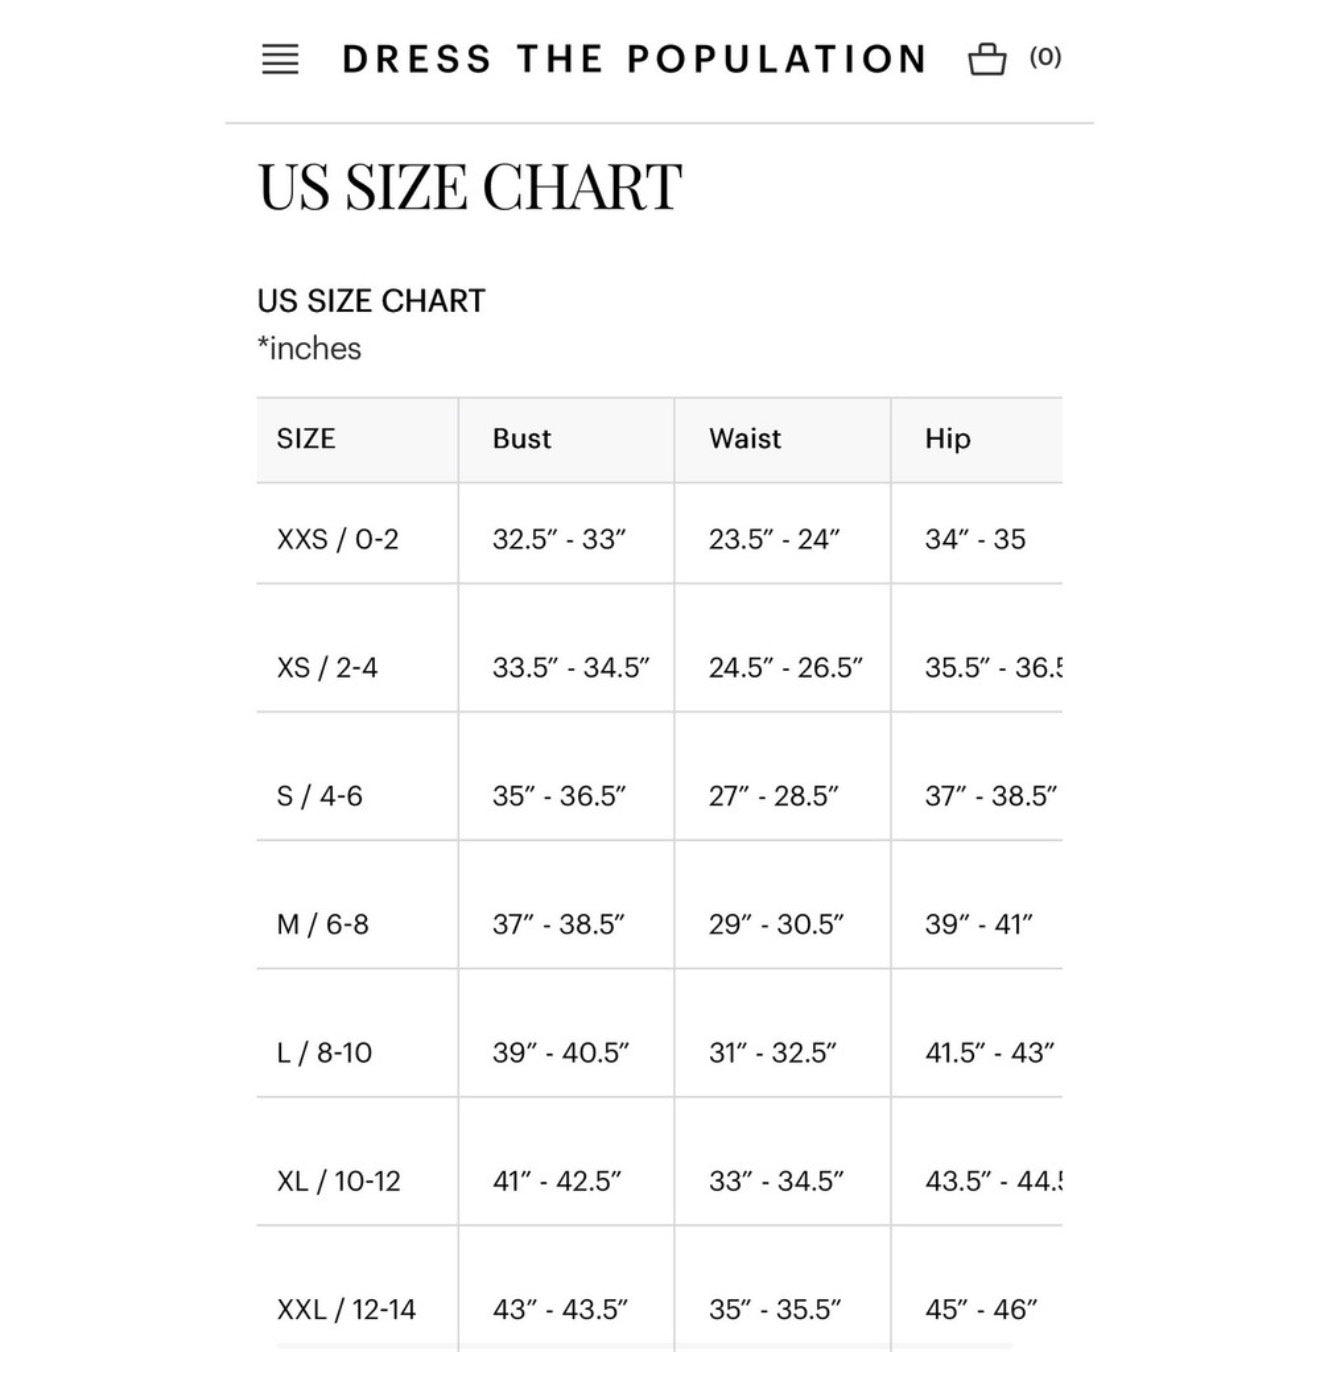Click the cart count (0)
Screen dimensions: 1320x1376
[1045, 57]
